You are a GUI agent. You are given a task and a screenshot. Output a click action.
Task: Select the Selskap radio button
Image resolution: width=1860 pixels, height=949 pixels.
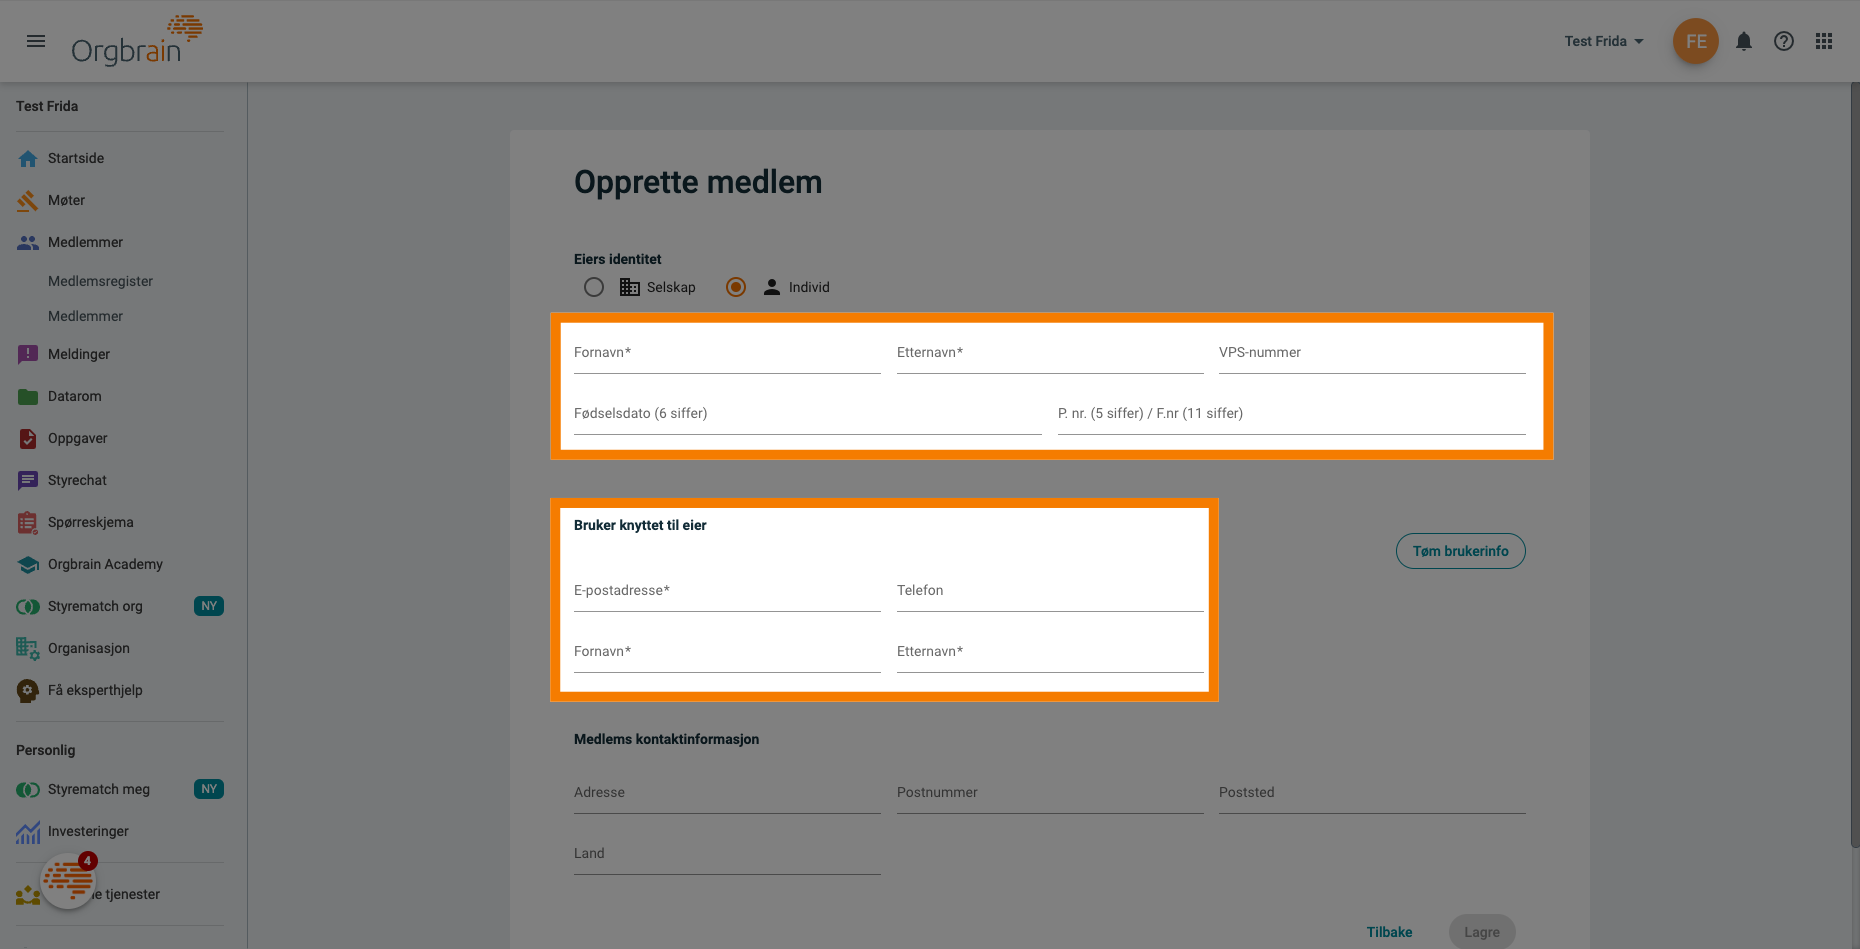pyautogui.click(x=594, y=287)
